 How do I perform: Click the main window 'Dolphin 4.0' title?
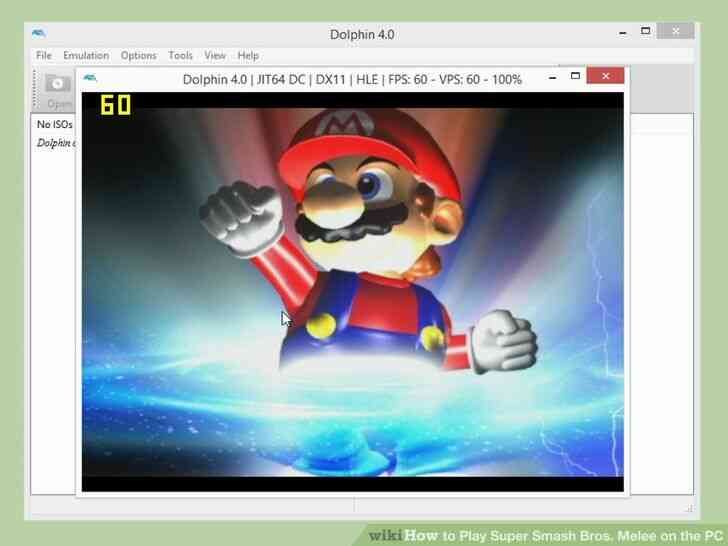click(x=362, y=34)
